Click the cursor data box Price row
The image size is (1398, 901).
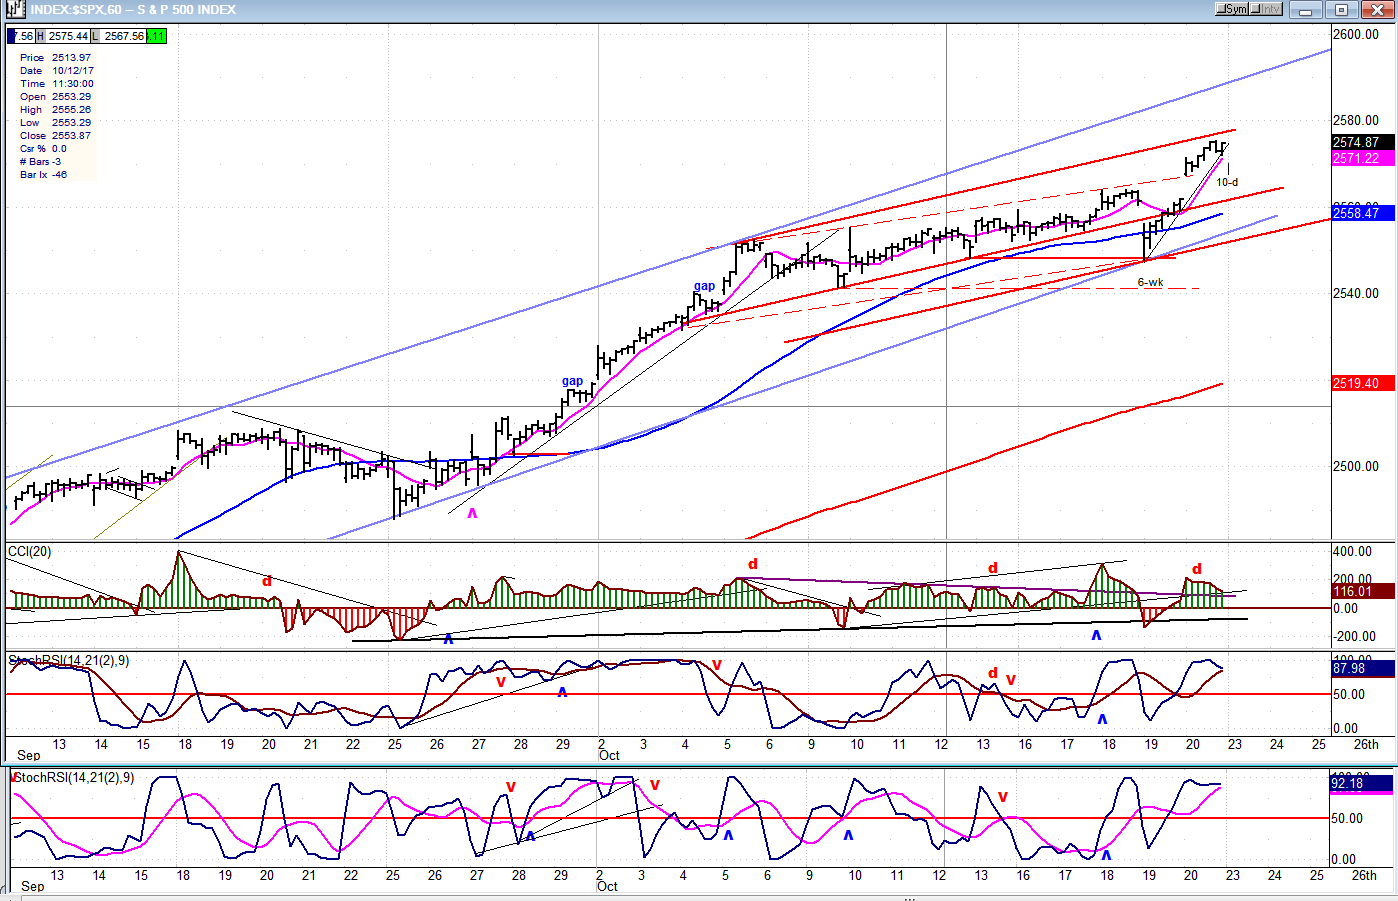[x=56, y=58]
